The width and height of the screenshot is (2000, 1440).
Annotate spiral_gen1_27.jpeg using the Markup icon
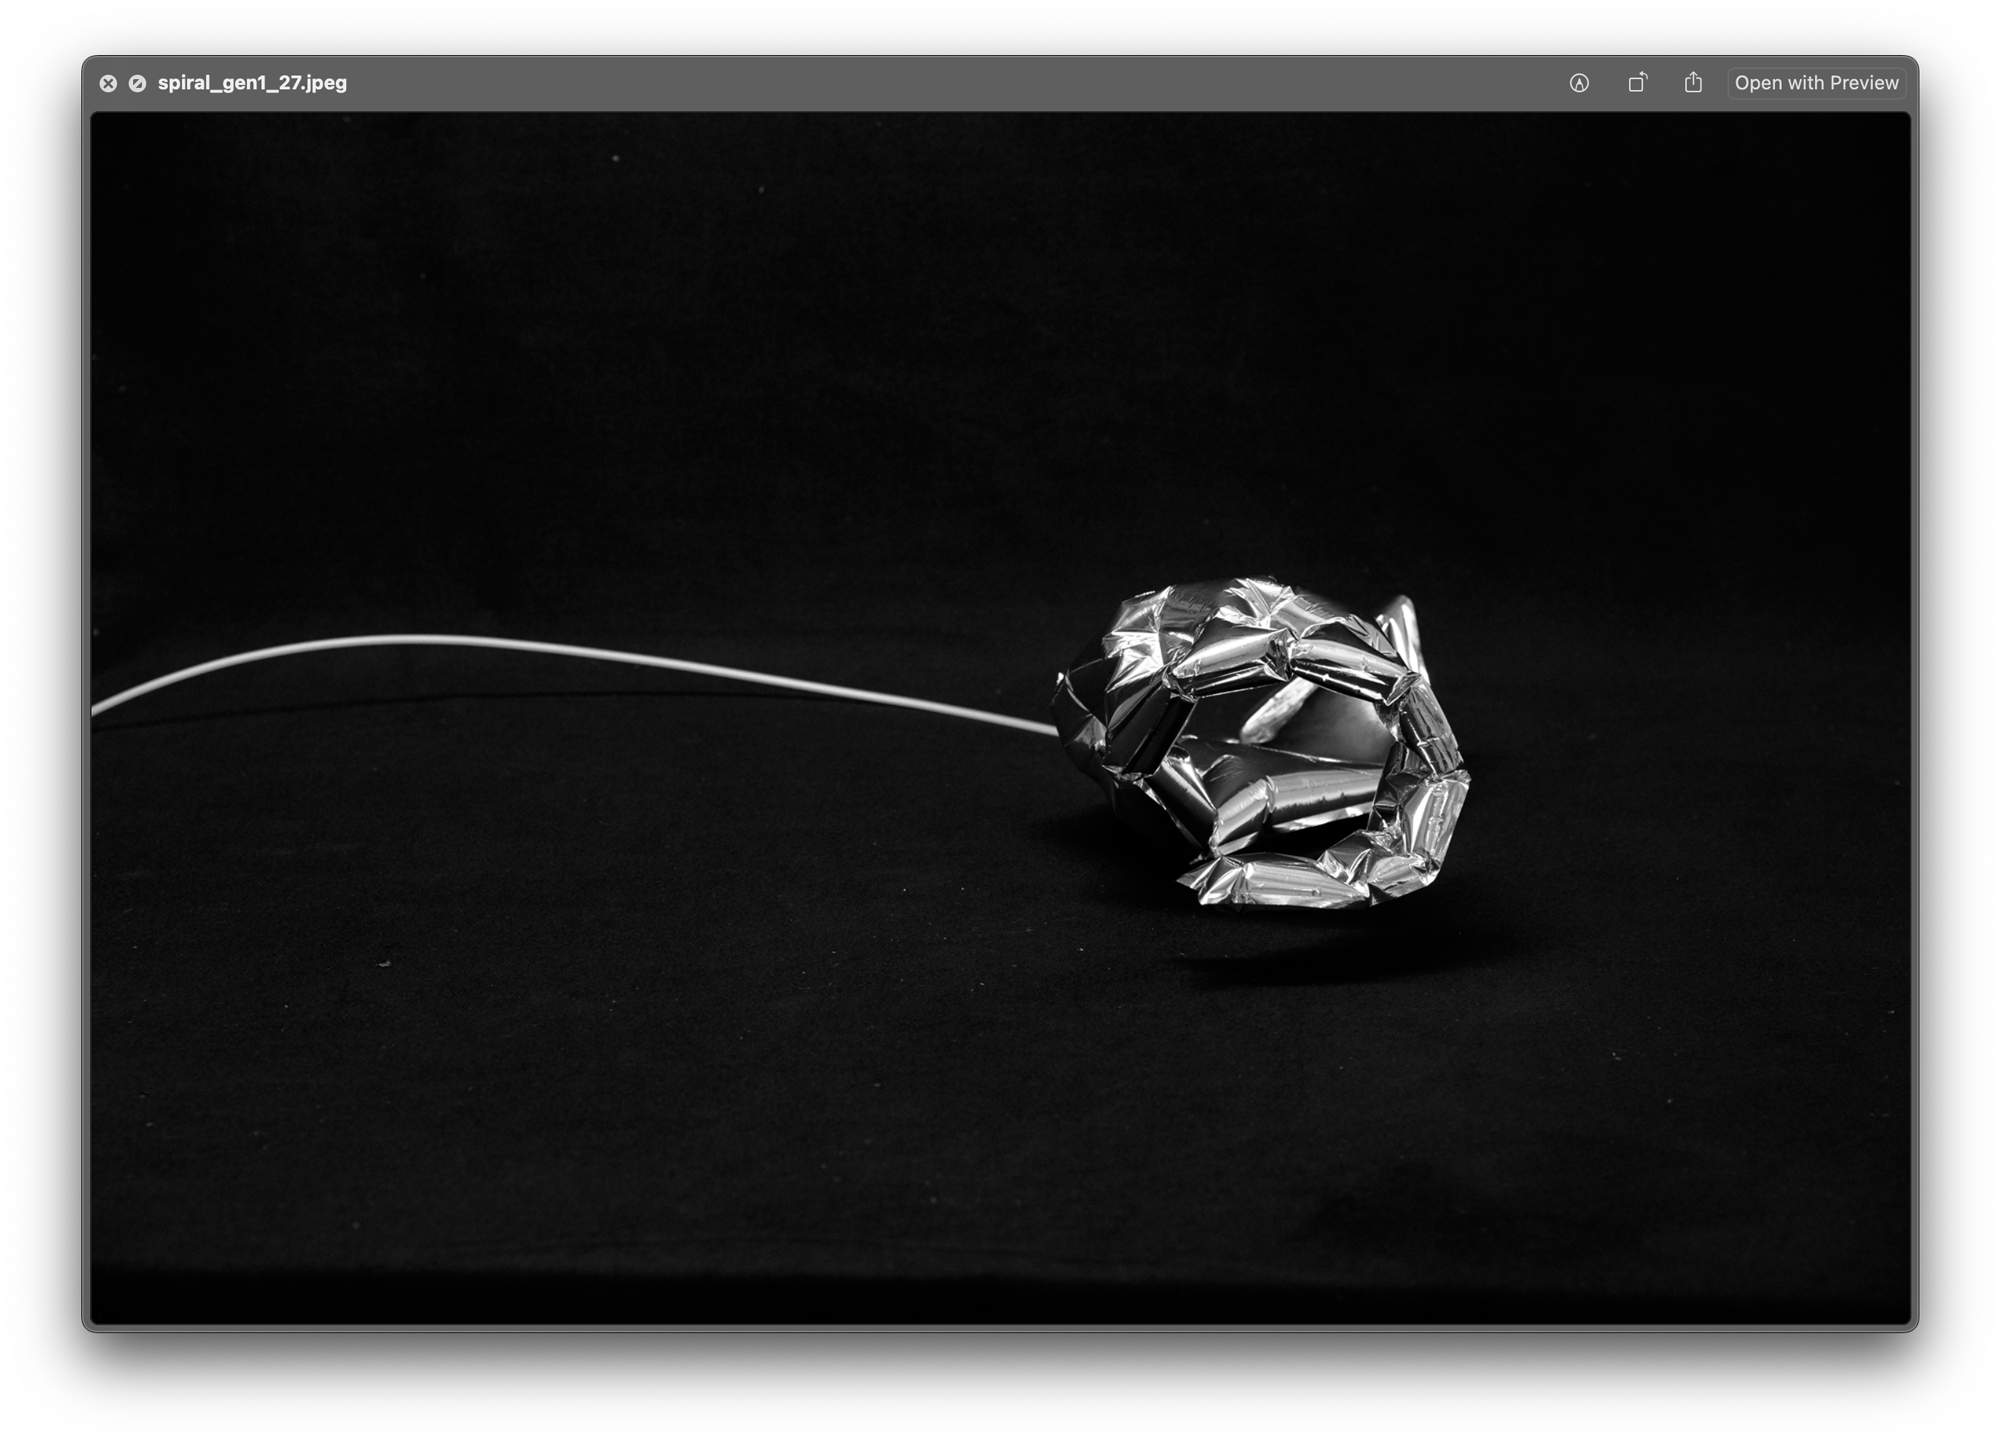click(1578, 83)
